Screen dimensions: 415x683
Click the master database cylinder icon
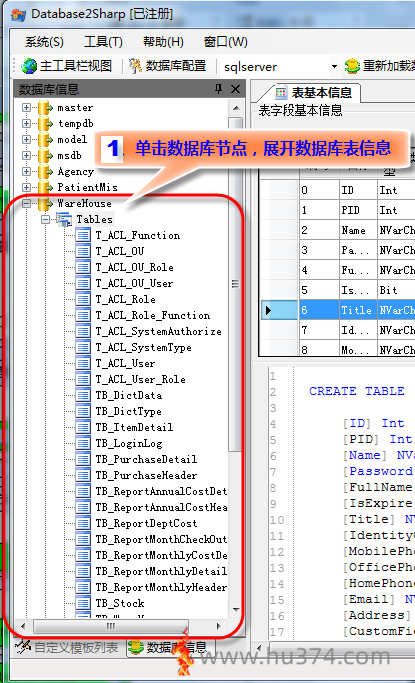click(45, 108)
